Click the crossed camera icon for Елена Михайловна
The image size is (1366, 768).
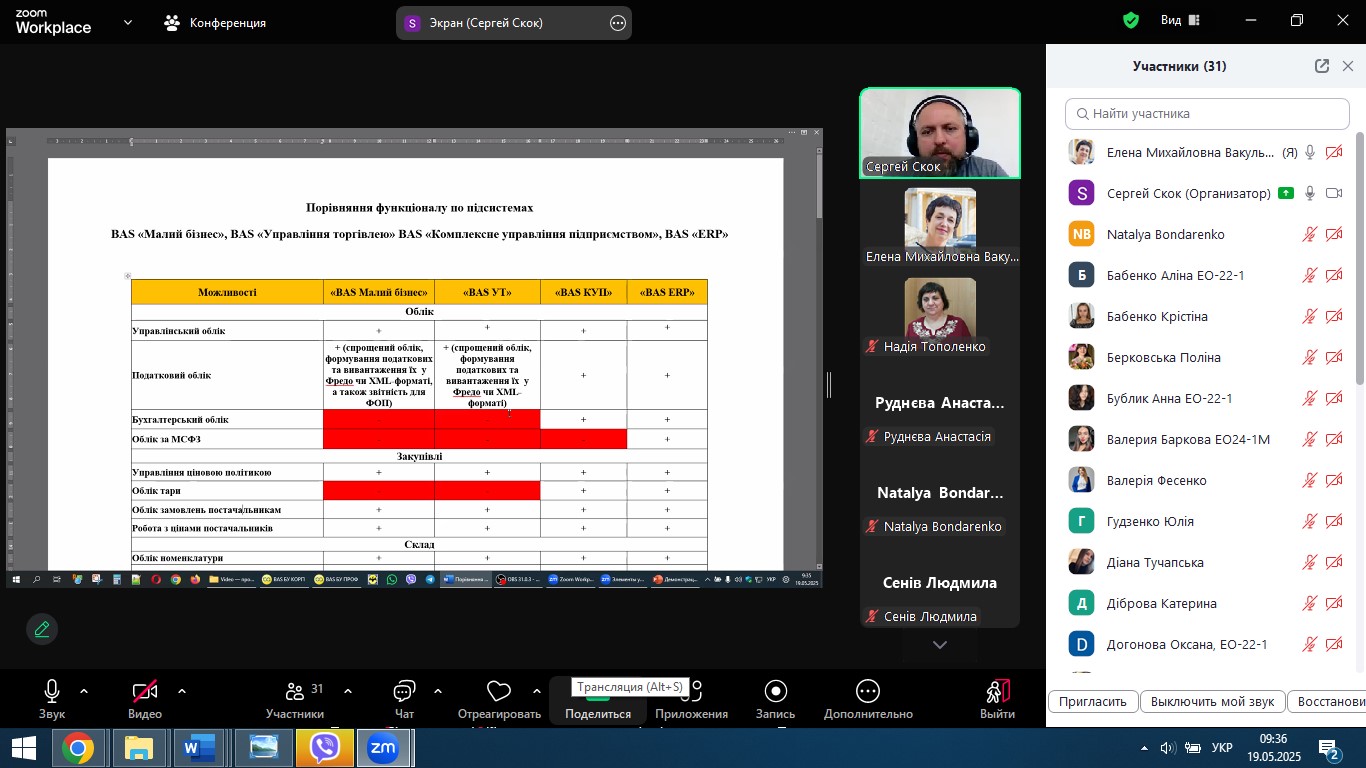pyautogui.click(x=1334, y=153)
